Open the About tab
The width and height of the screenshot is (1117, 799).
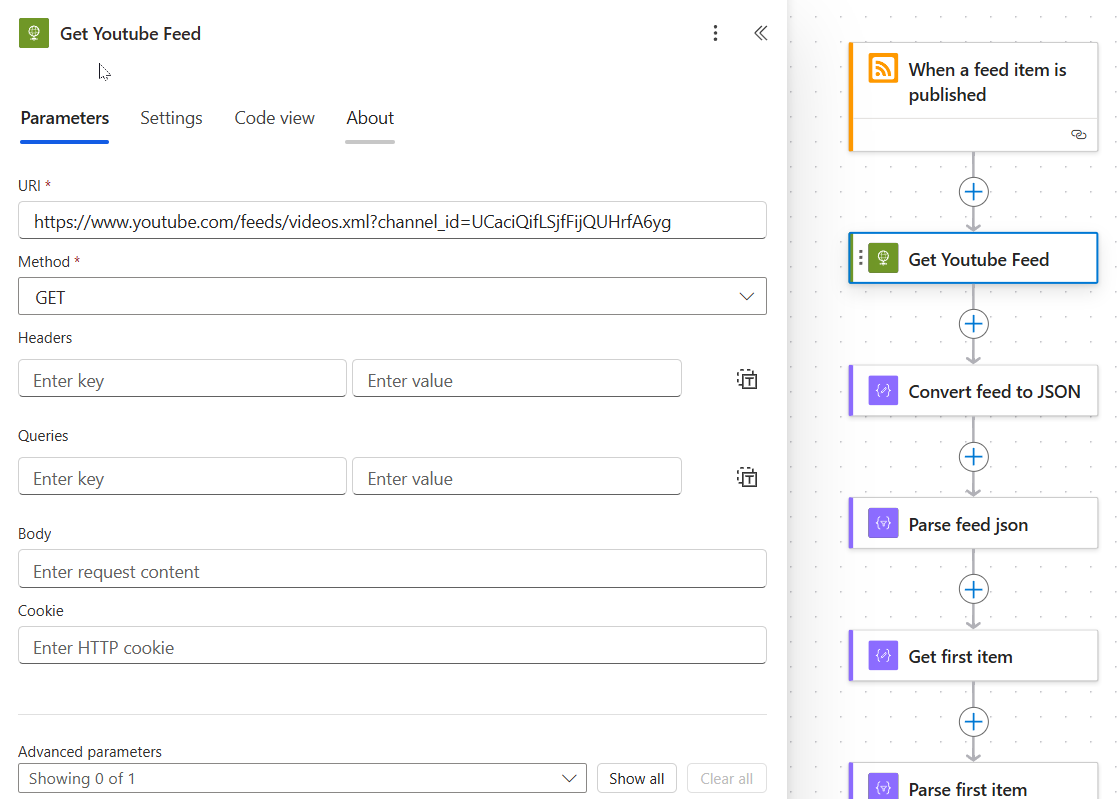(370, 118)
